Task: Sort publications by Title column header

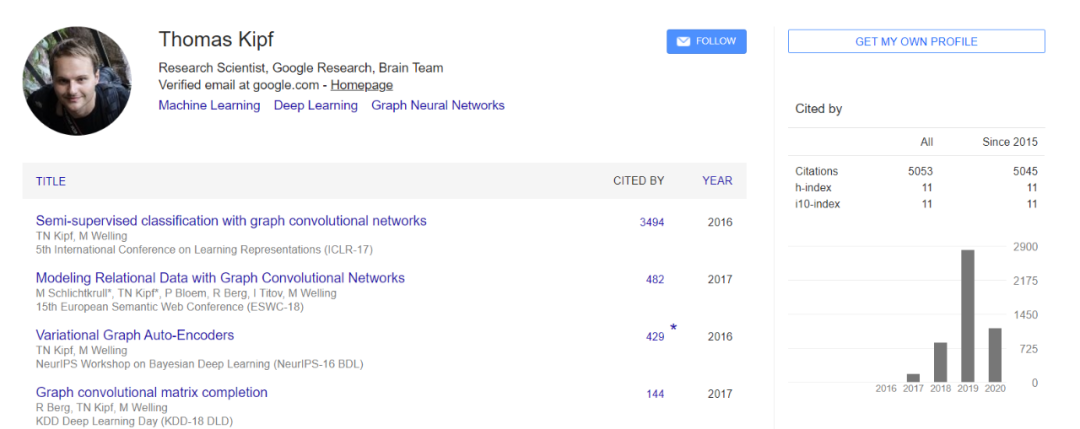Action: click(x=51, y=181)
